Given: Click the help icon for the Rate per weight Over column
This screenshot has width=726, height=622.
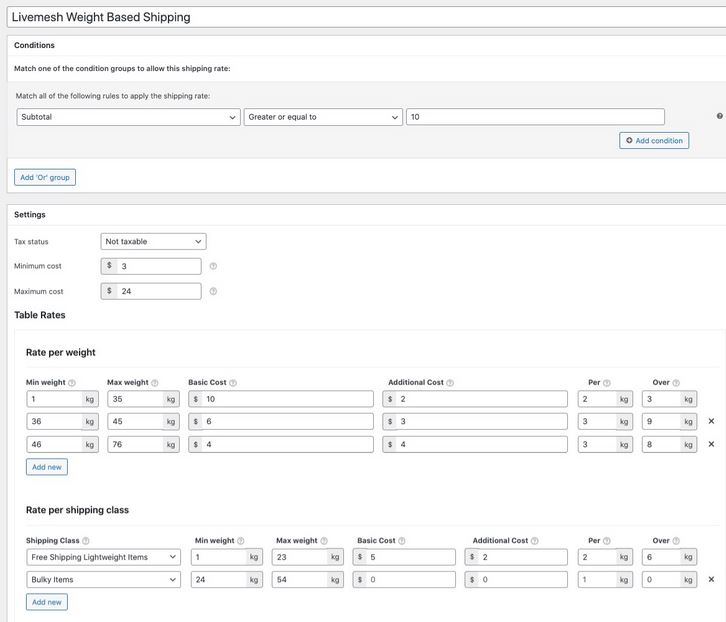Looking at the screenshot, I should (x=676, y=383).
